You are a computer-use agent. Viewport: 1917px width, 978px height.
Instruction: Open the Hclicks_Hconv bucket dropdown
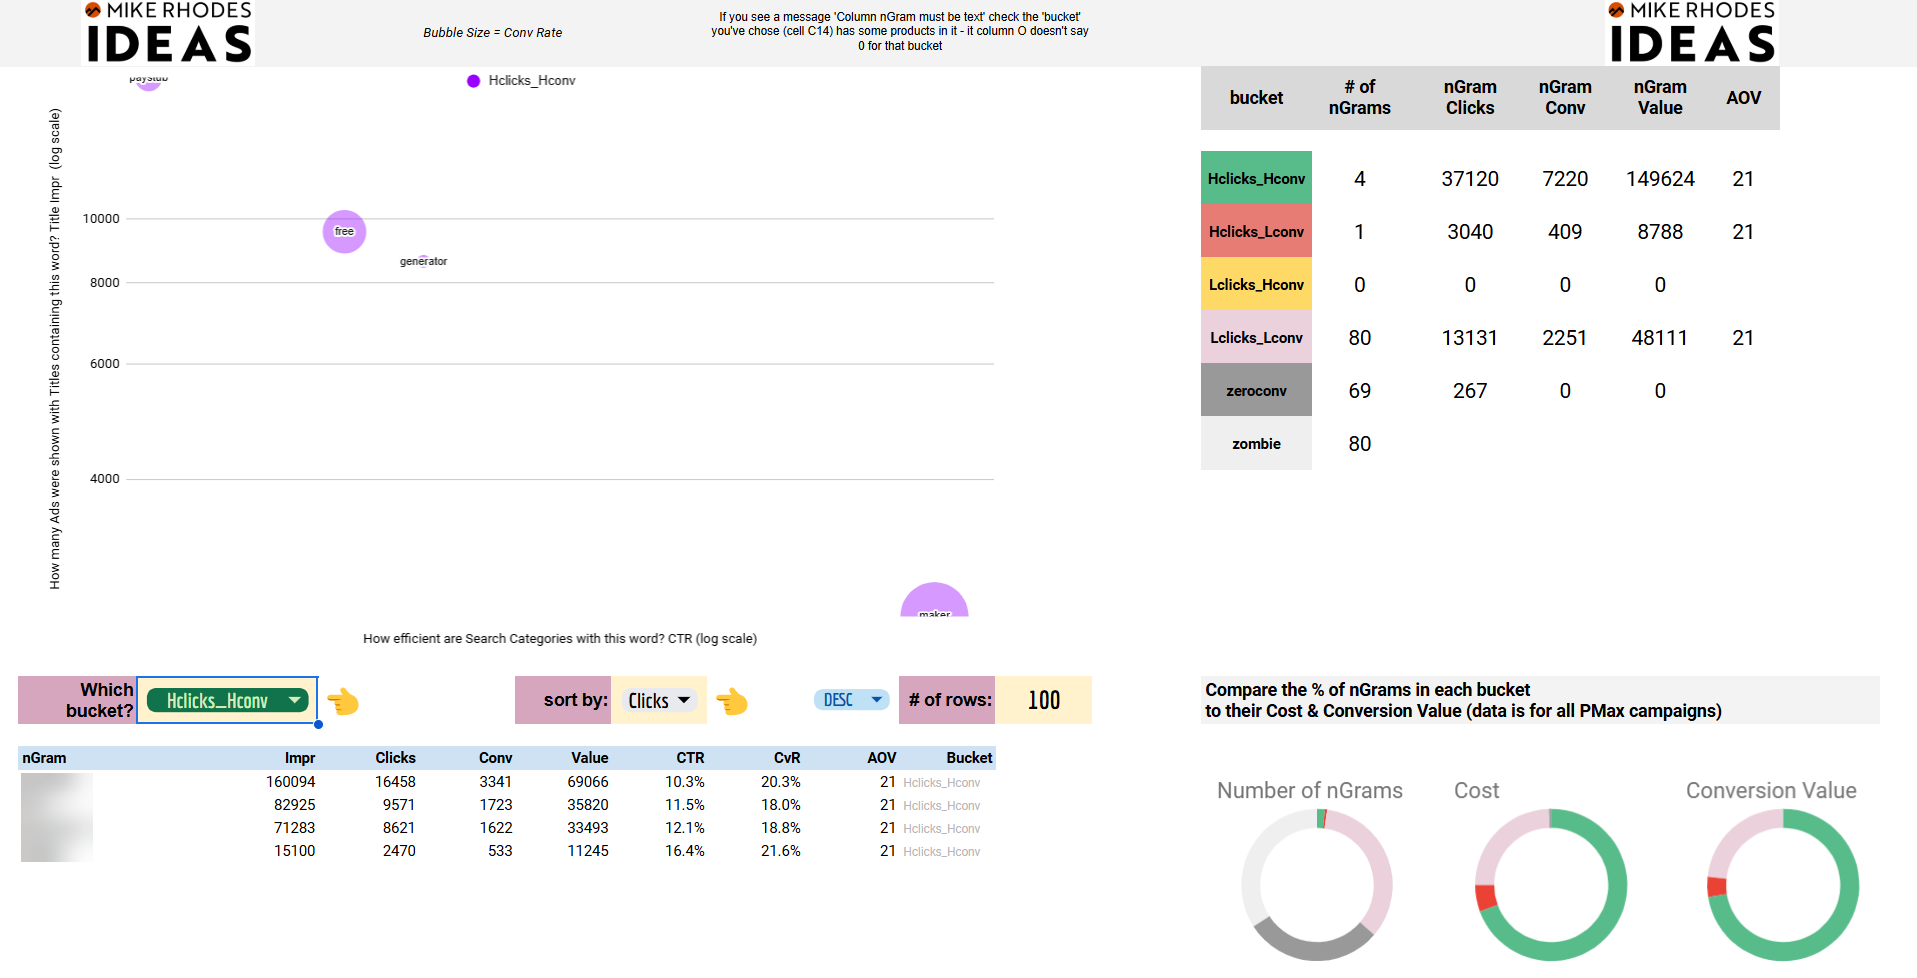point(227,701)
